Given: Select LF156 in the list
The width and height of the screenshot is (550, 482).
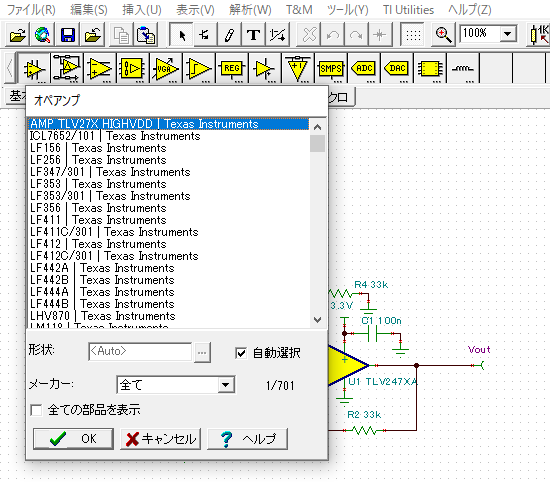Looking at the screenshot, I should pyautogui.click(x=168, y=148).
